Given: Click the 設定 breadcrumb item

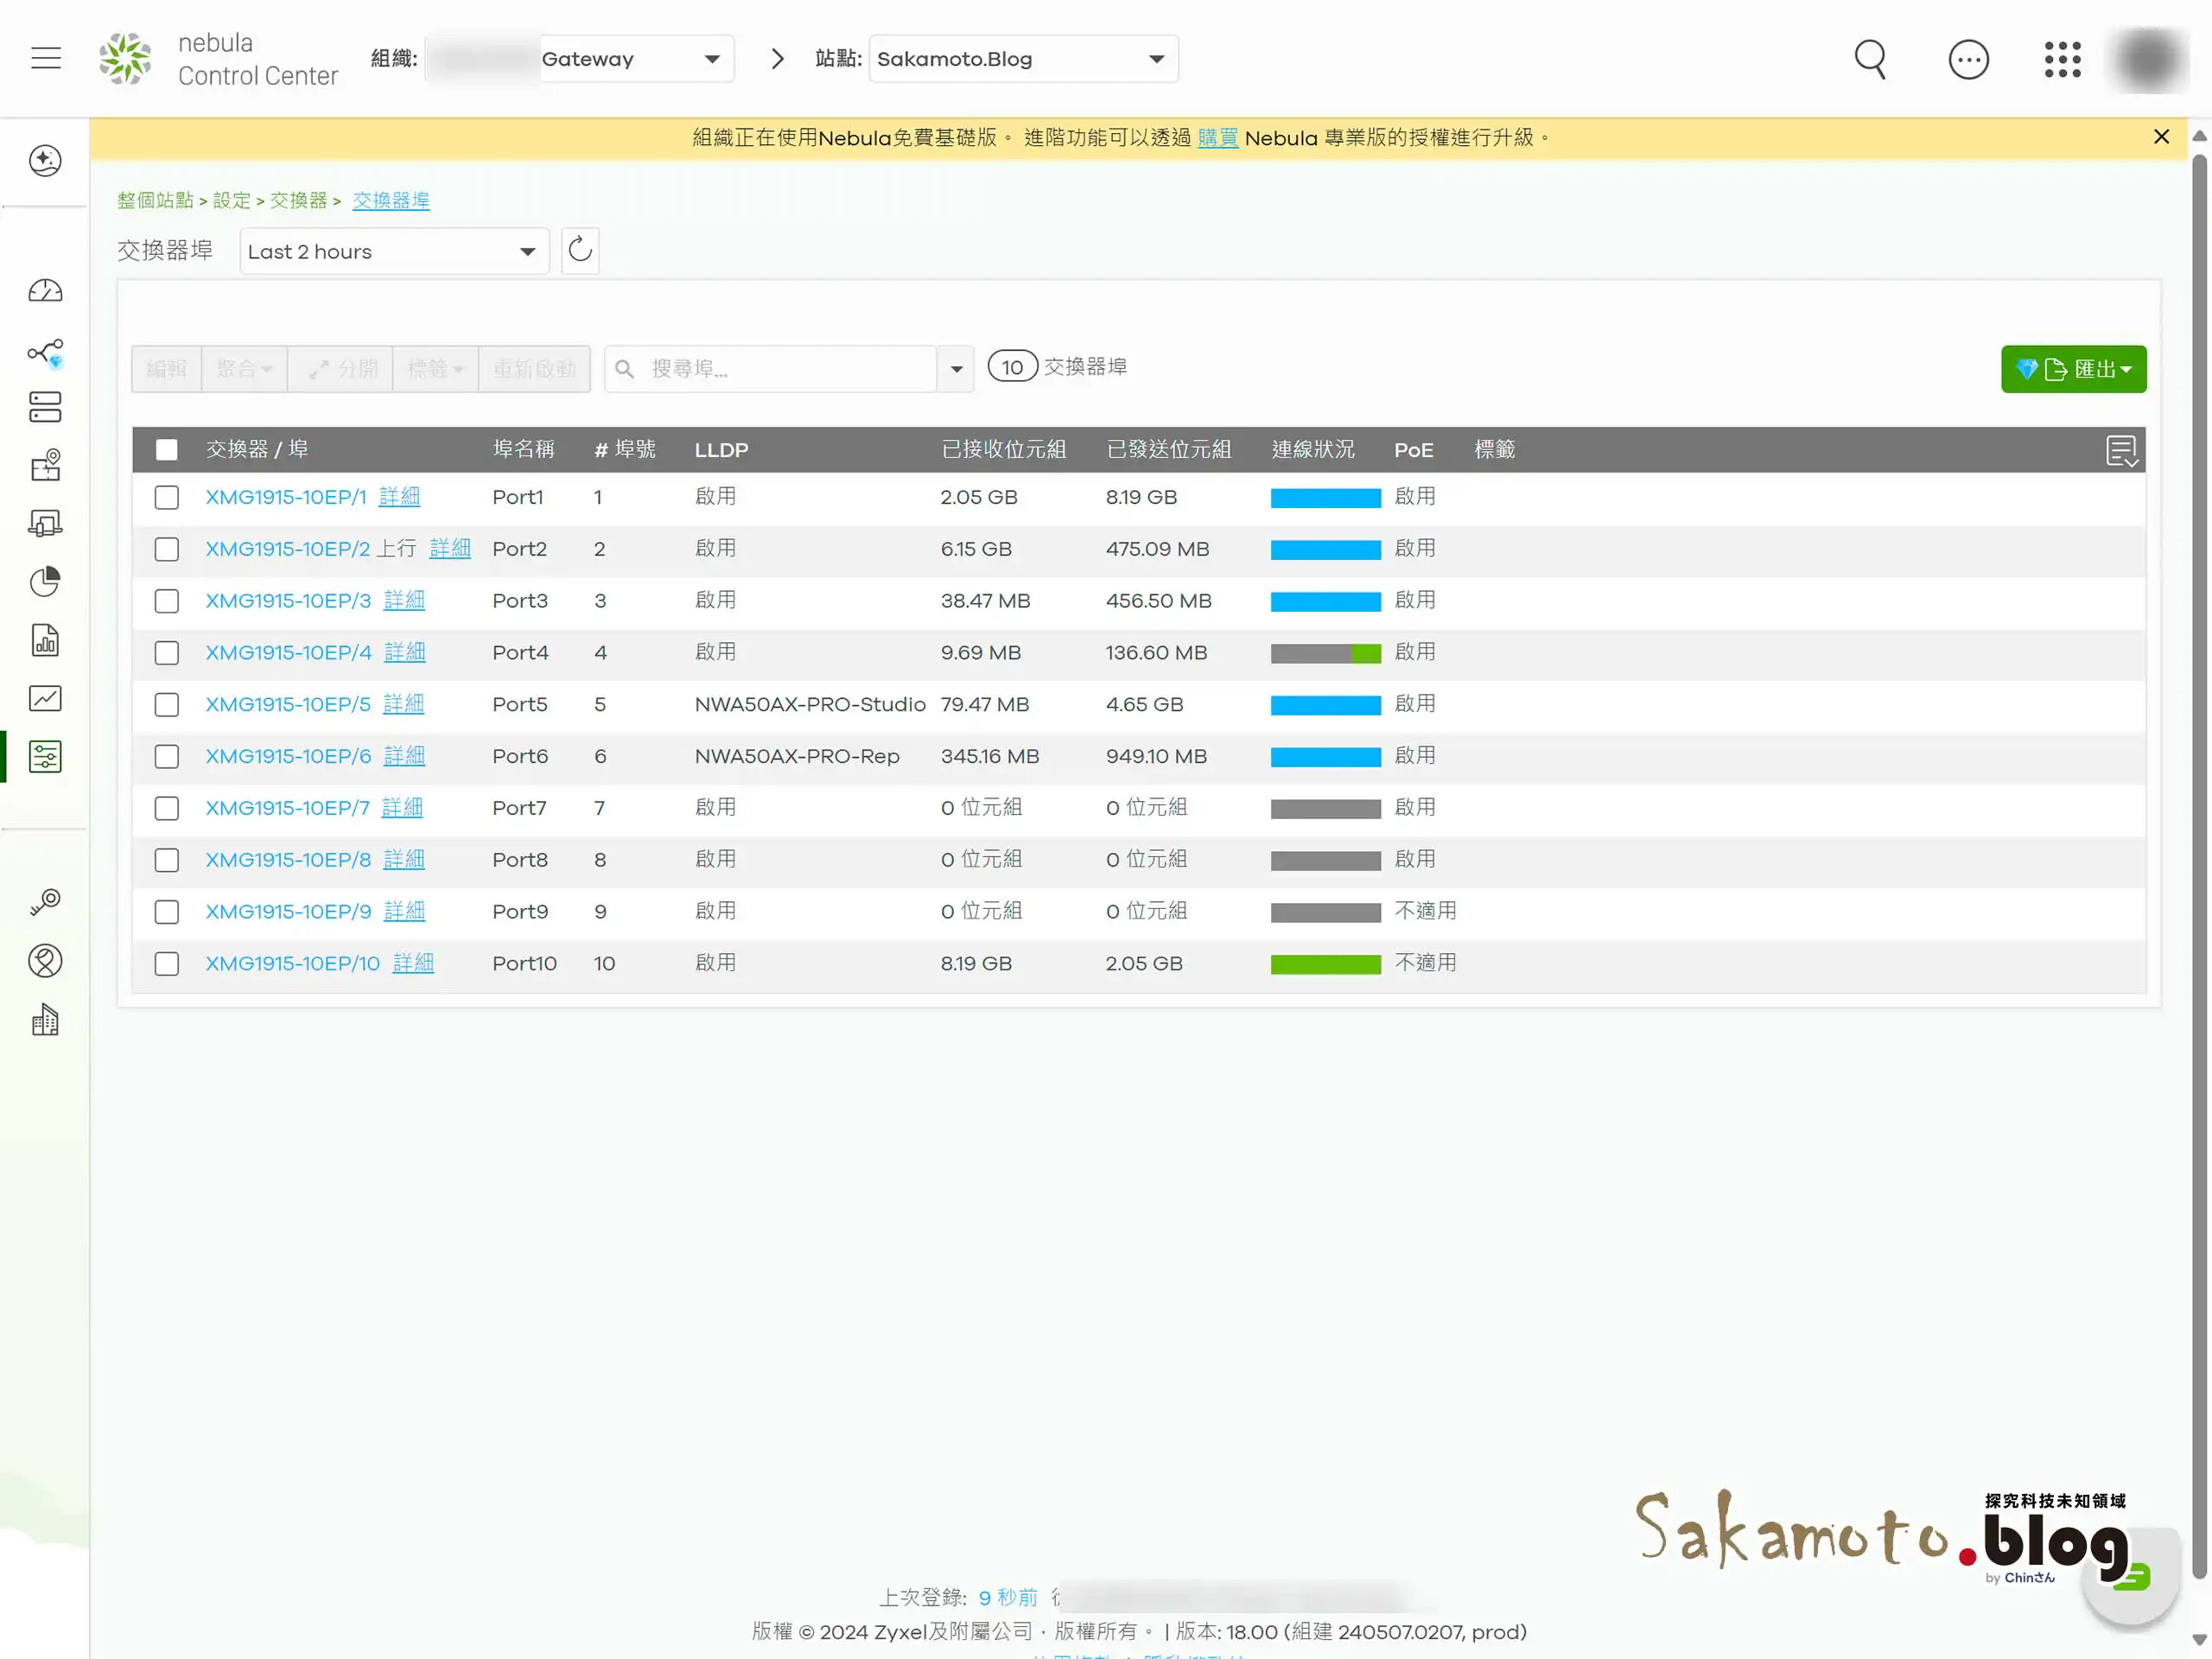Looking at the screenshot, I should (x=231, y=200).
